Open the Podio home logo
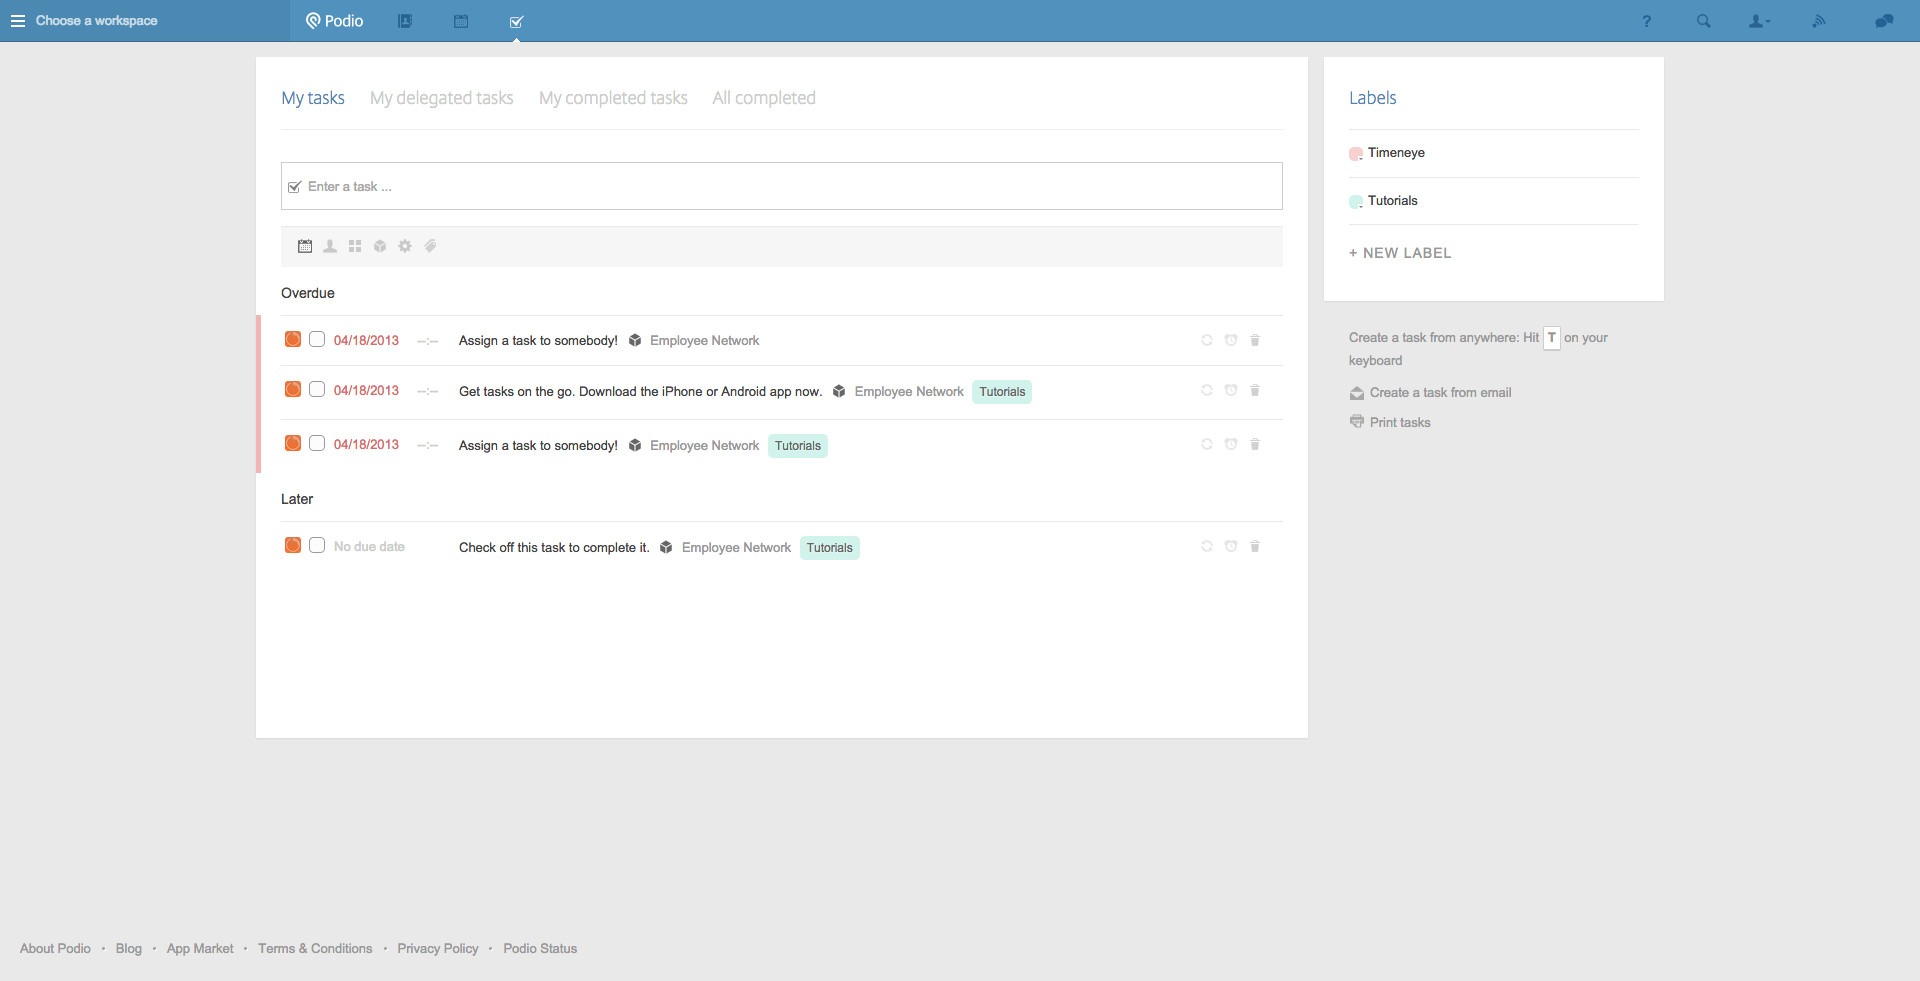 (334, 21)
